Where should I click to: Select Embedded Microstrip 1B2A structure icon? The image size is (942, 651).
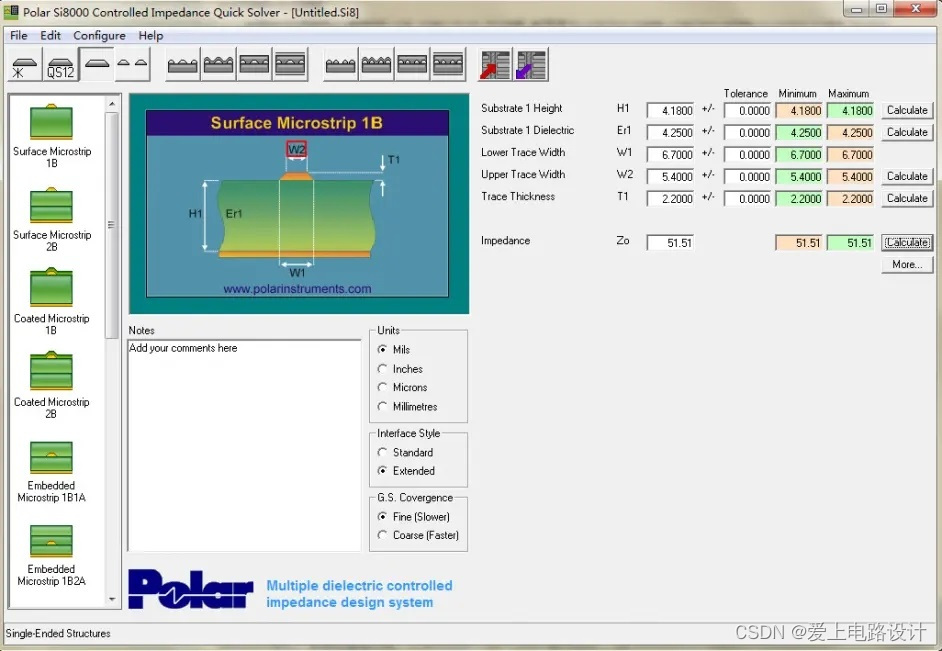(52, 540)
